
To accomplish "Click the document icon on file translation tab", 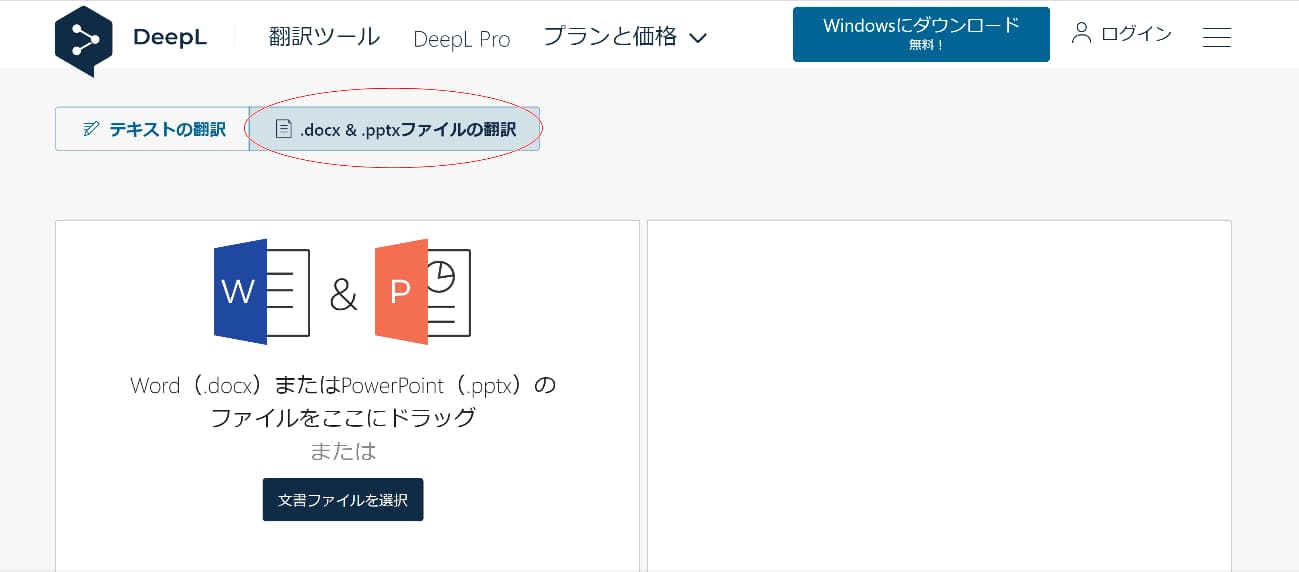I will tap(284, 129).
